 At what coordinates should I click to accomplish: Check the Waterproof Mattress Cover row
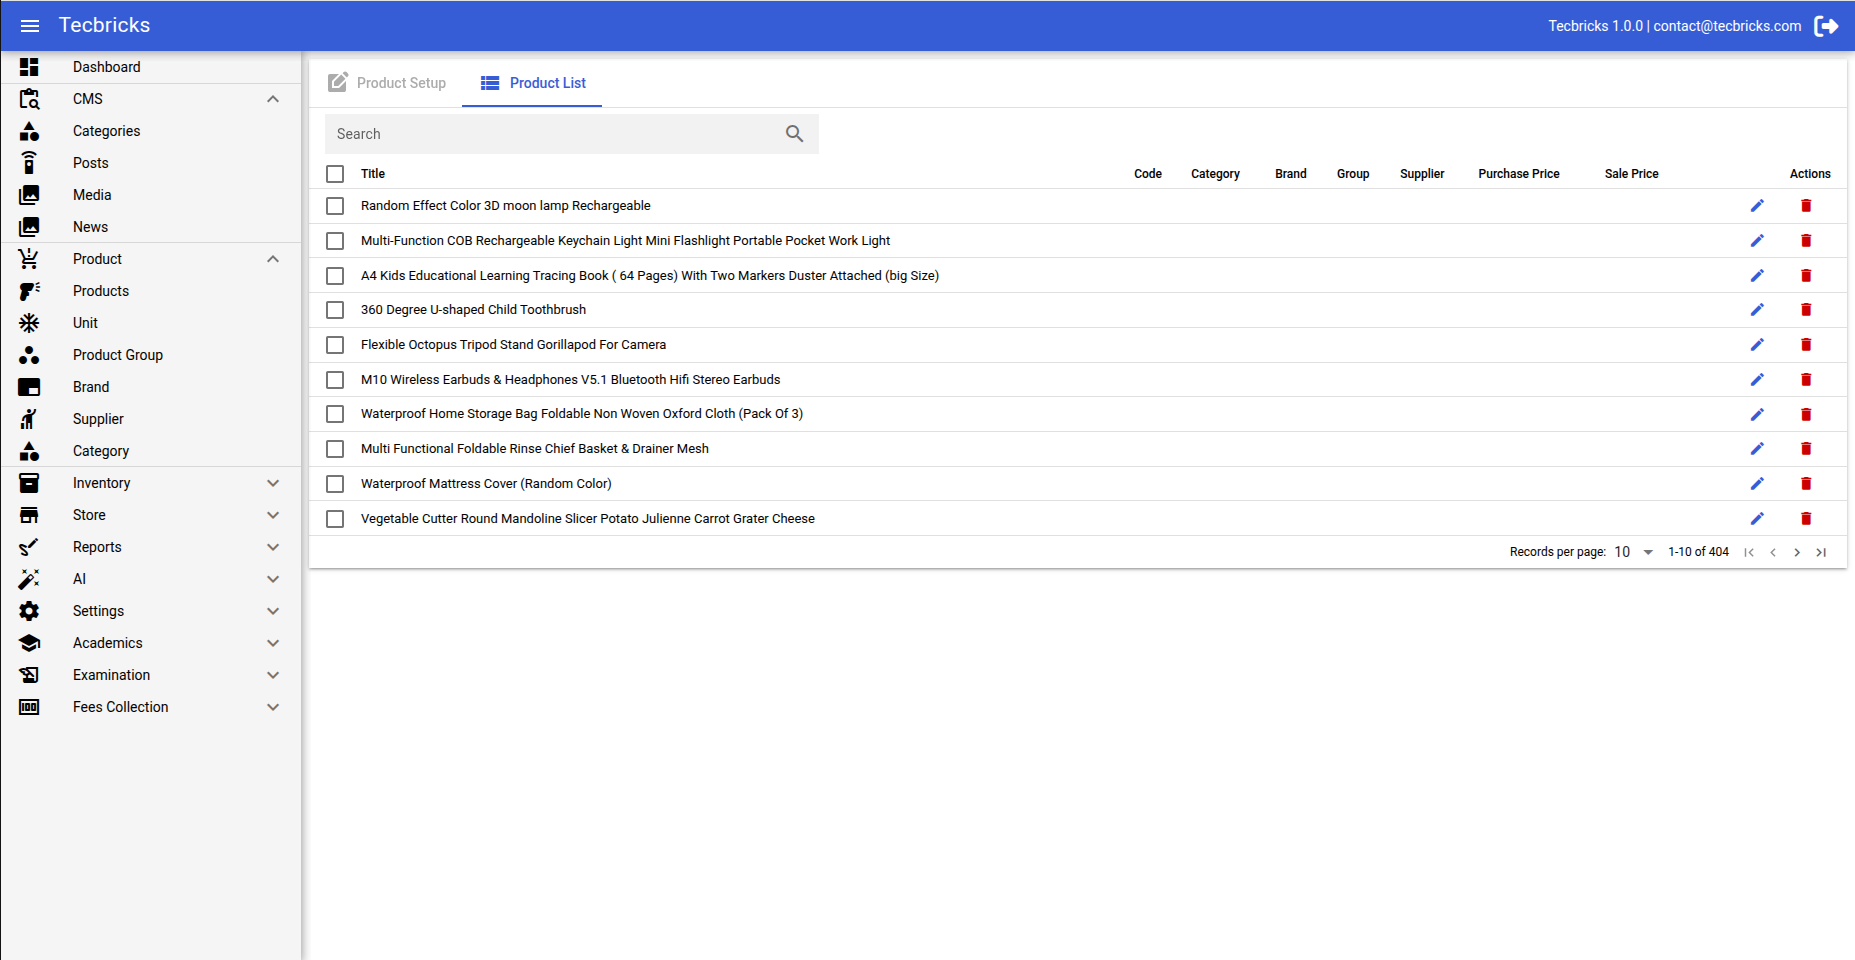335,484
